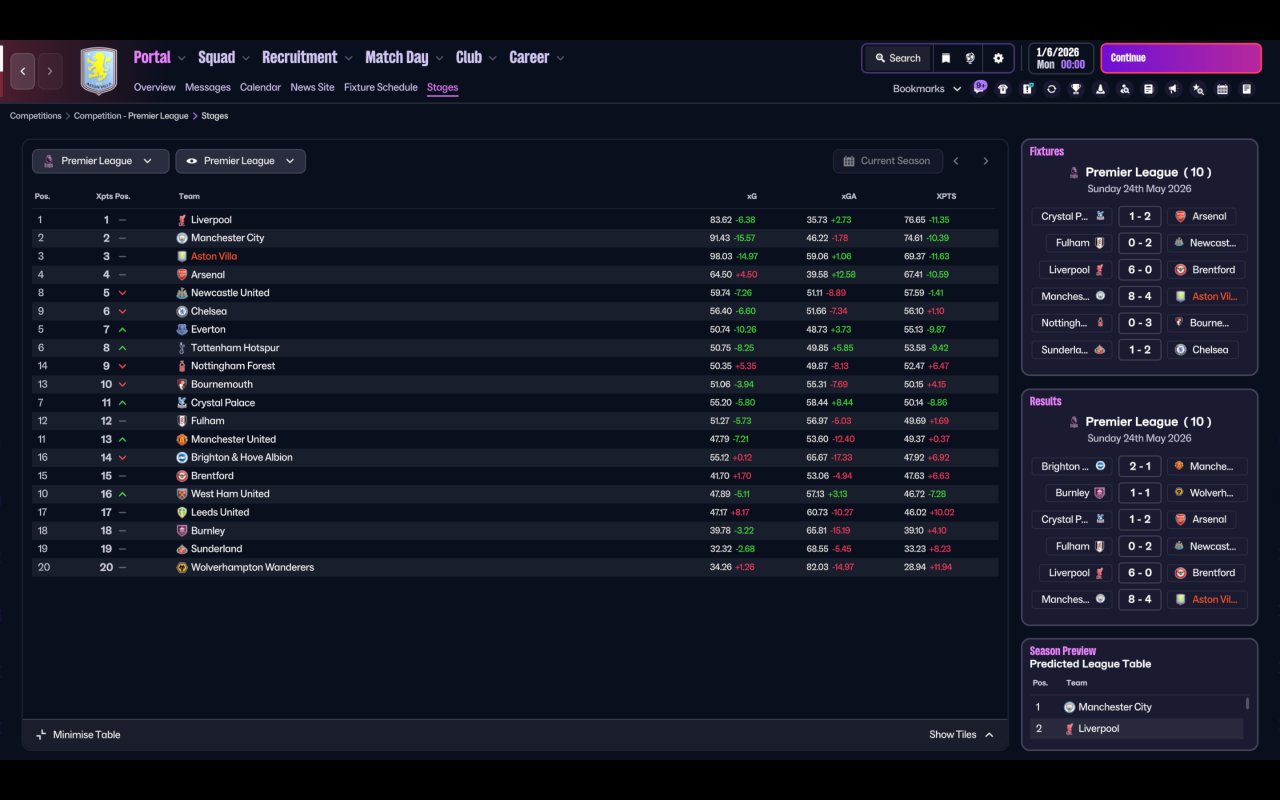1280x800 pixels.
Task: Open the calendar icon bookmark shortcut
Action: coord(1222,89)
